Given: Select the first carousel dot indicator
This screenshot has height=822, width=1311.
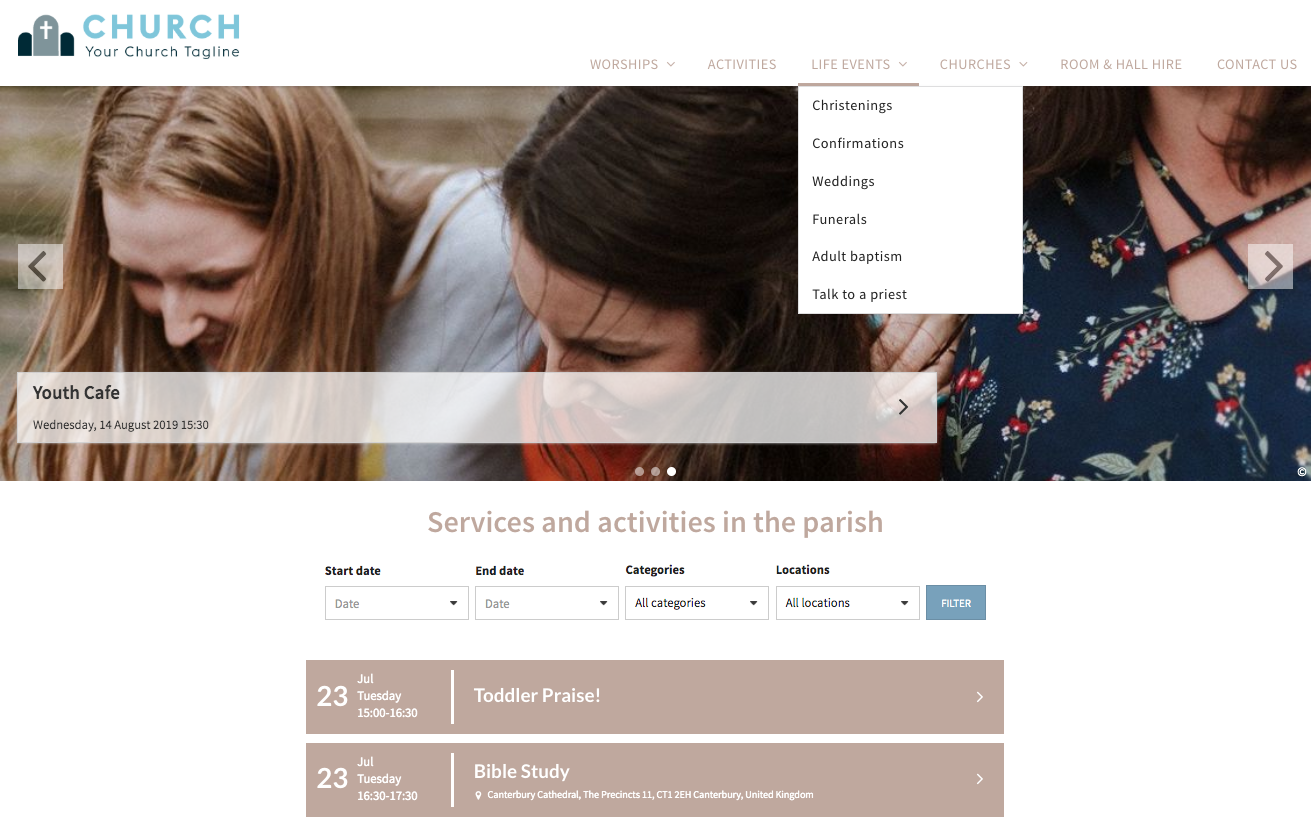Looking at the screenshot, I should click(639, 471).
